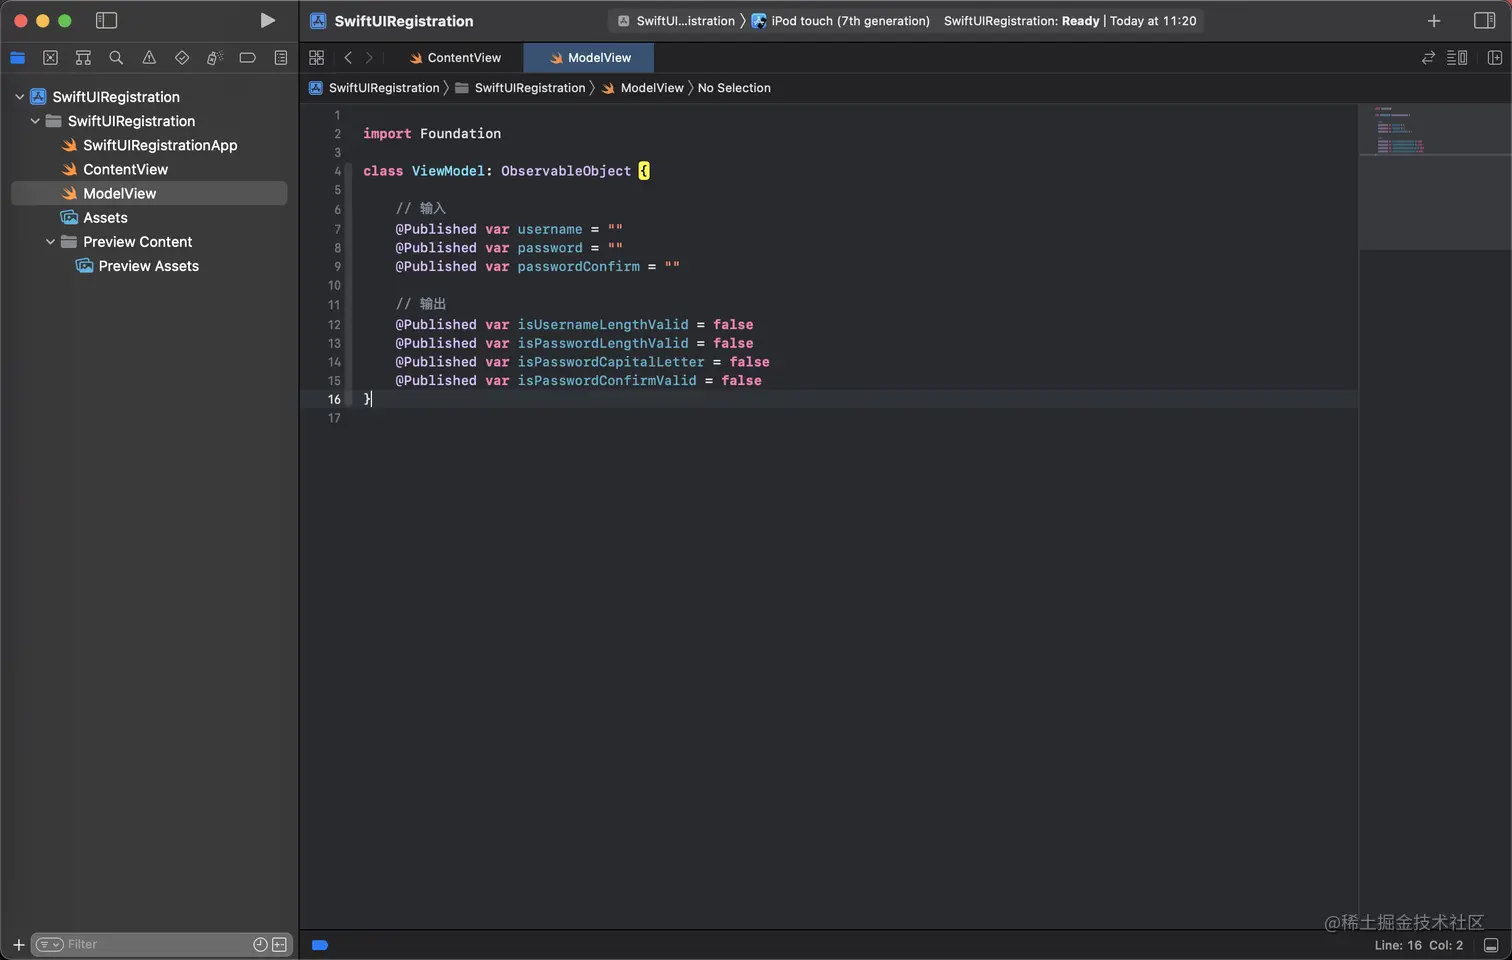Image resolution: width=1512 pixels, height=960 pixels.
Task: Open the SwiftUIRegistration: Ready activity status
Action: (1070, 20)
